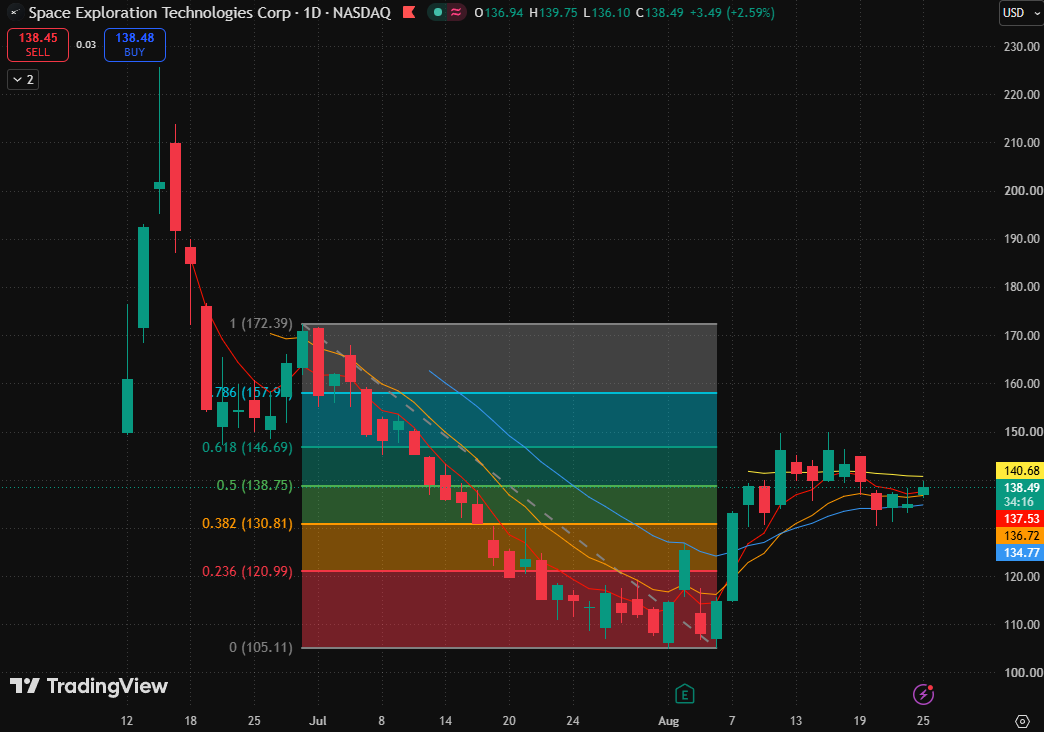Screen dimensions: 1044x732
Task: Expand the collapsed indicators legend showing 2
Action: pyautogui.click(x=23, y=80)
